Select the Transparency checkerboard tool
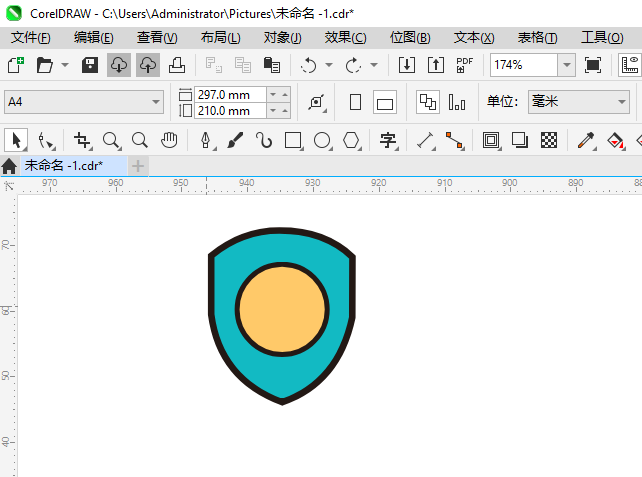This screenshot has height=477, width=642. (x=549, y=140)
